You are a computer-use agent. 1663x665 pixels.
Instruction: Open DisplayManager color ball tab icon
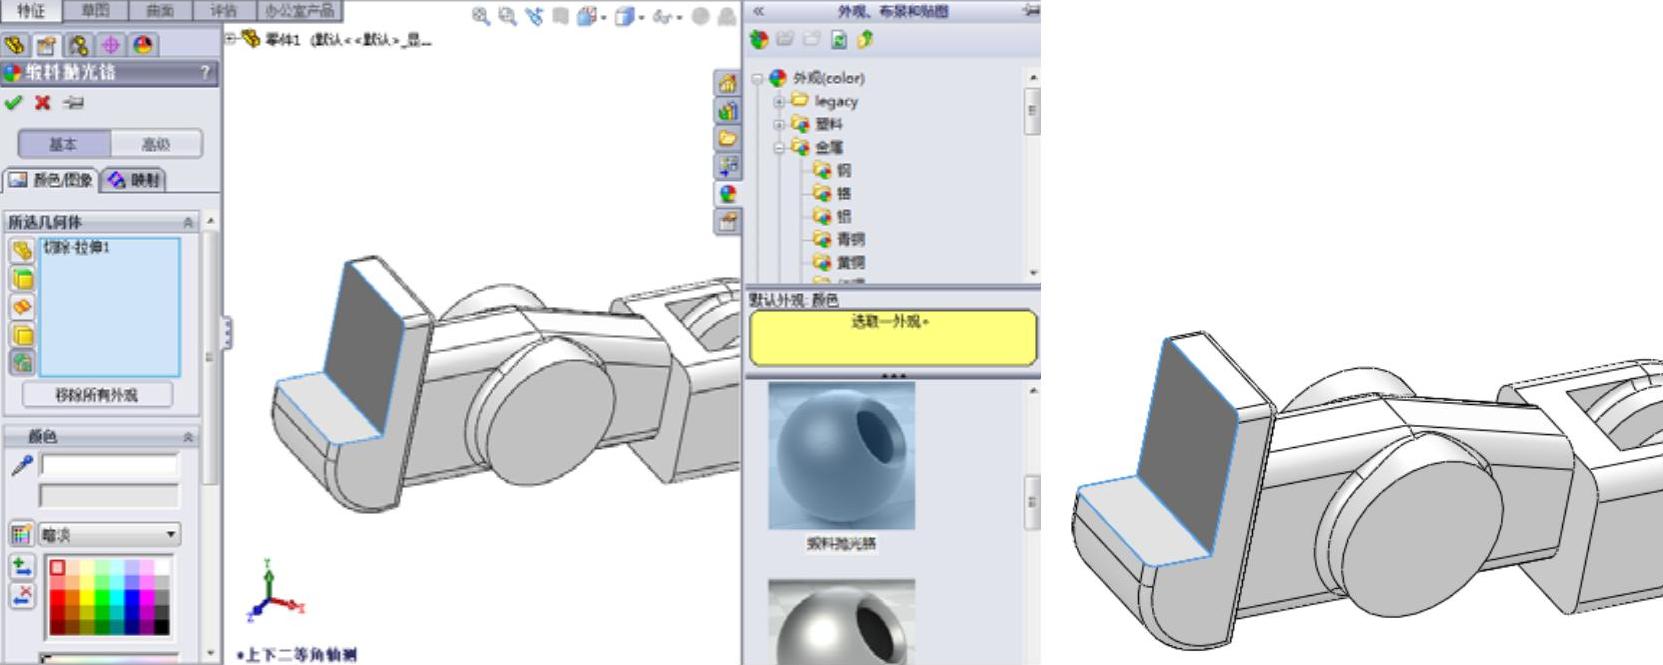pos(143,45)
